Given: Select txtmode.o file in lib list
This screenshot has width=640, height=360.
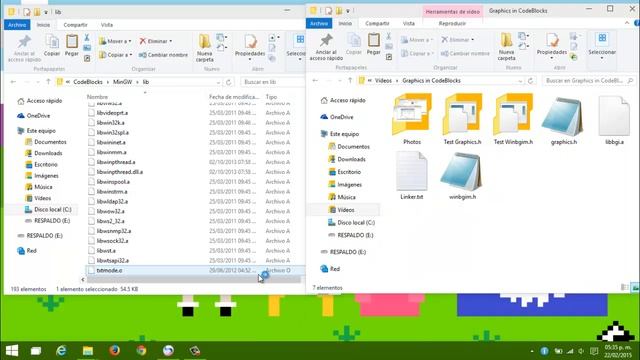Looking at the screenshot, I should click(195, 270).
